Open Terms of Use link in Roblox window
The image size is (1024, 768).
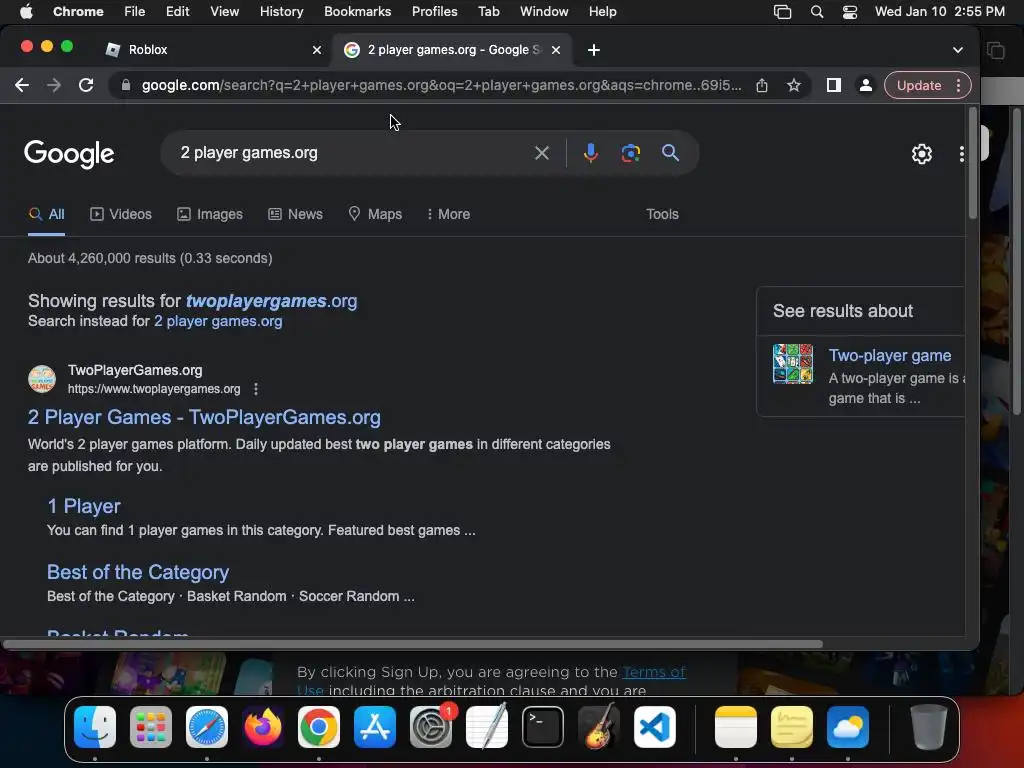654,672
